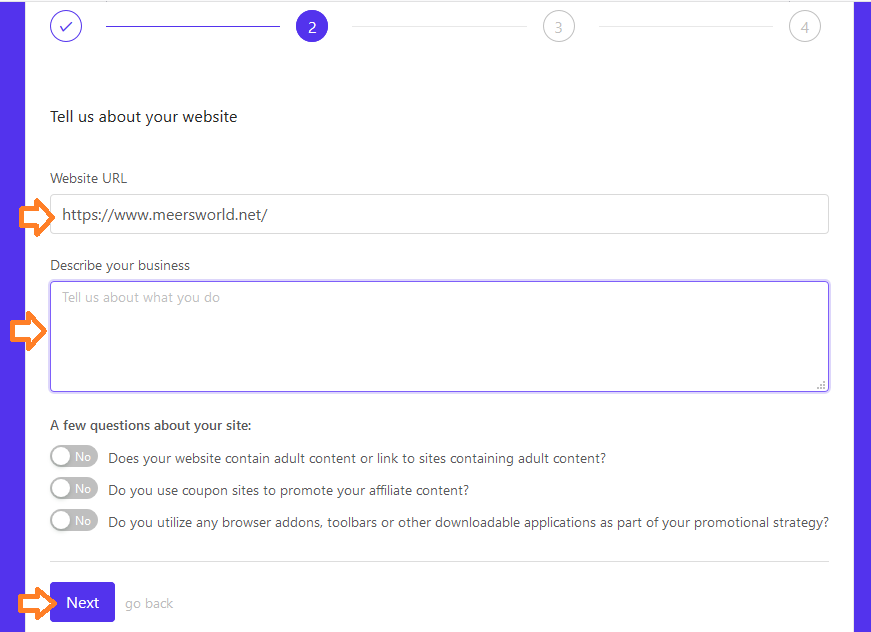This screenshot has height=632, width=871.
Task: Click the adult content question text
Action: tap(357, 459)
